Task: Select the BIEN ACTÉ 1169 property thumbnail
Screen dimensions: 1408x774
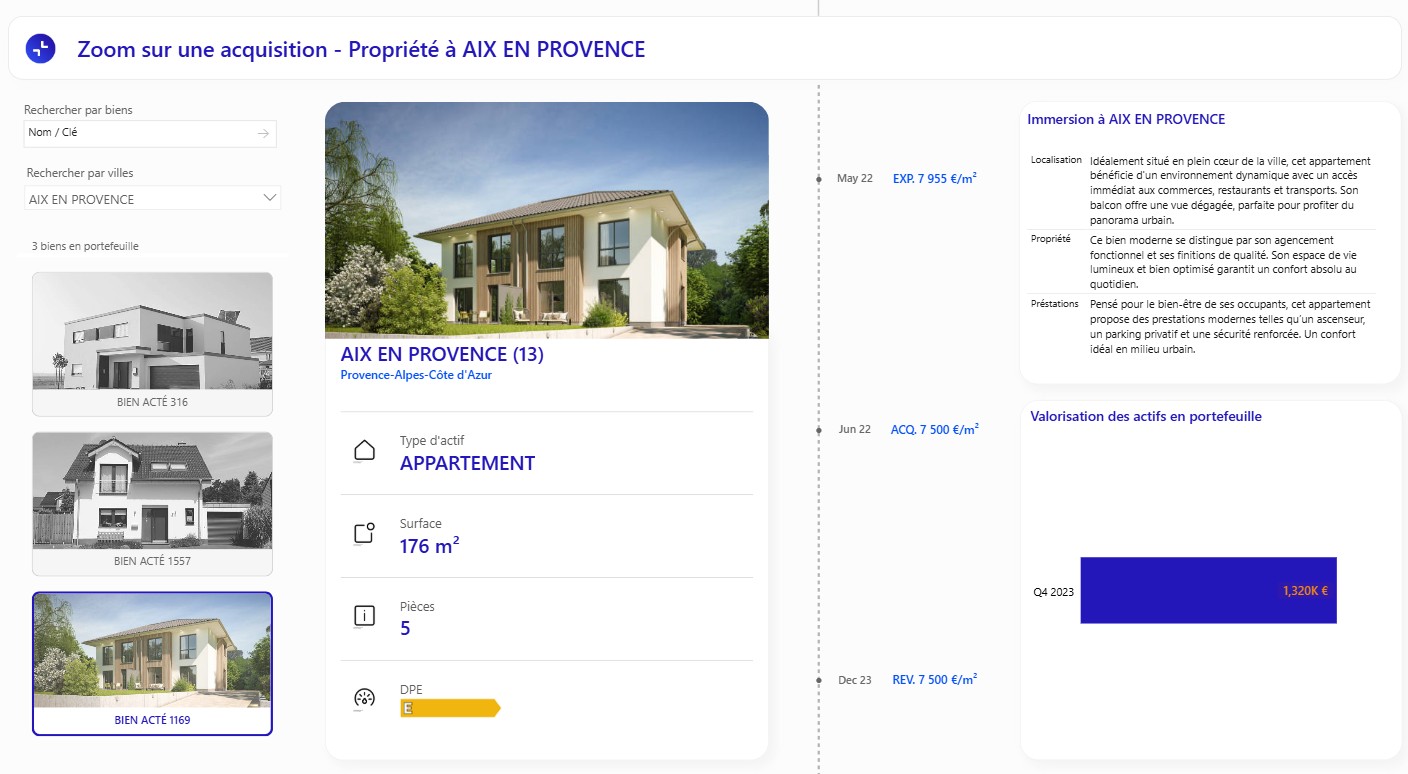Action: tap(152, 664)
